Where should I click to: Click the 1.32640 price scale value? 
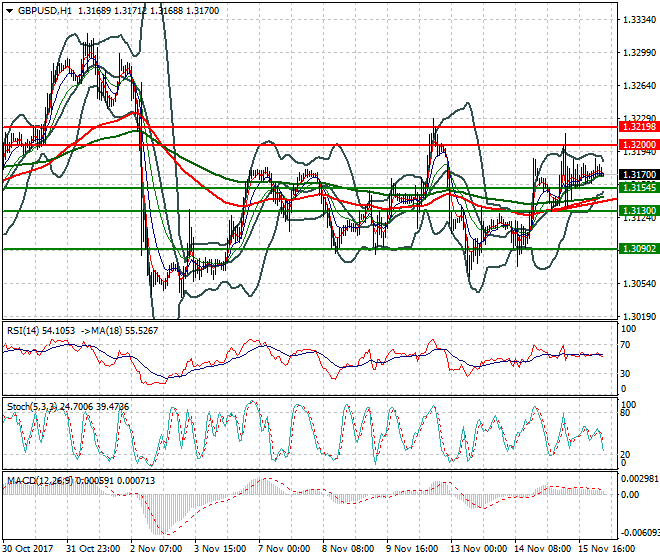(x=639, y=86)
